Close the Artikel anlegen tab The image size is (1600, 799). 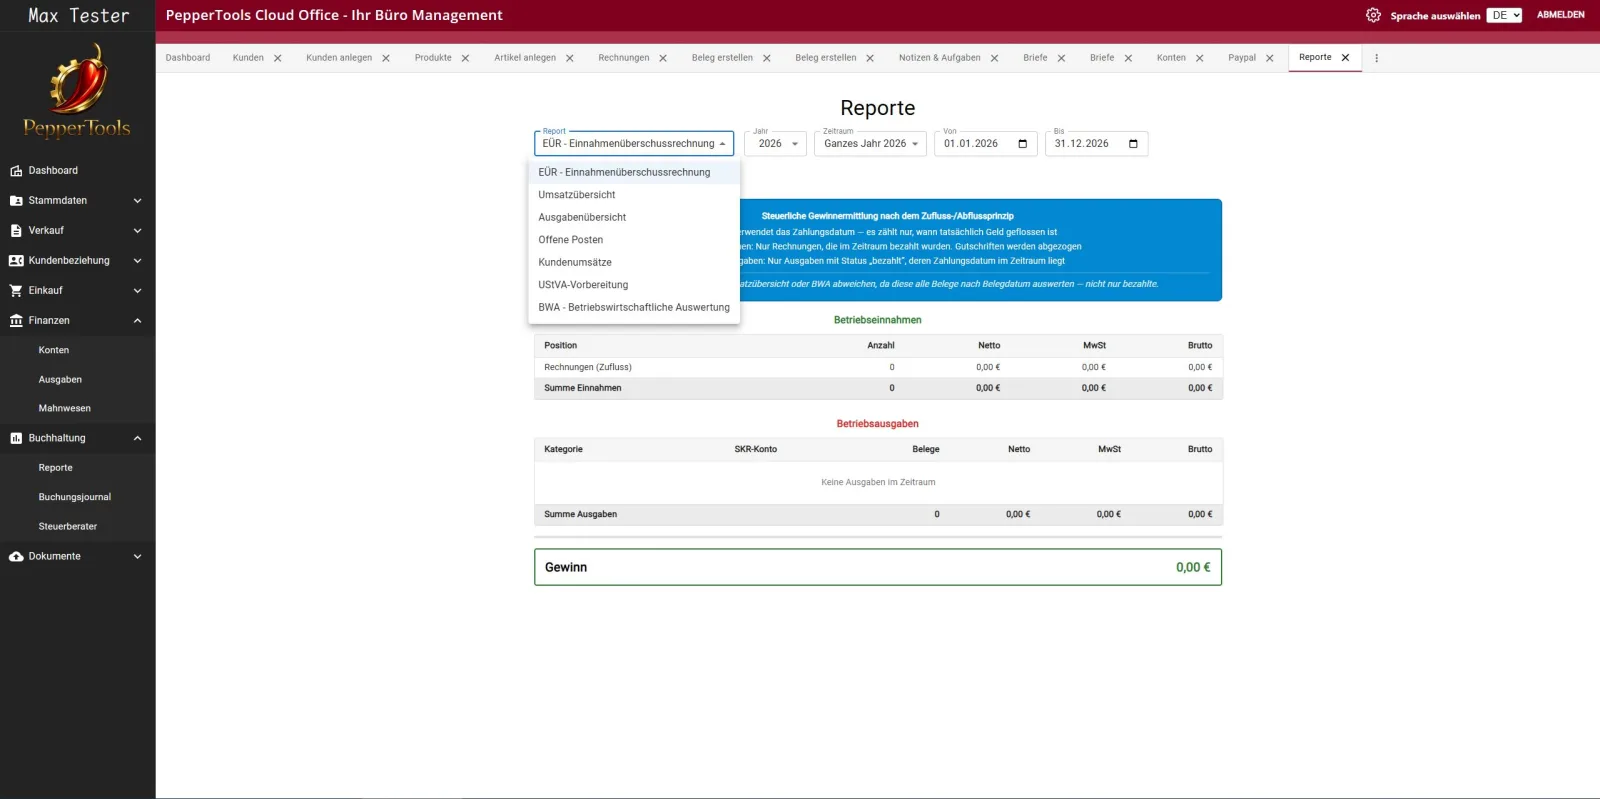point(569,58)
